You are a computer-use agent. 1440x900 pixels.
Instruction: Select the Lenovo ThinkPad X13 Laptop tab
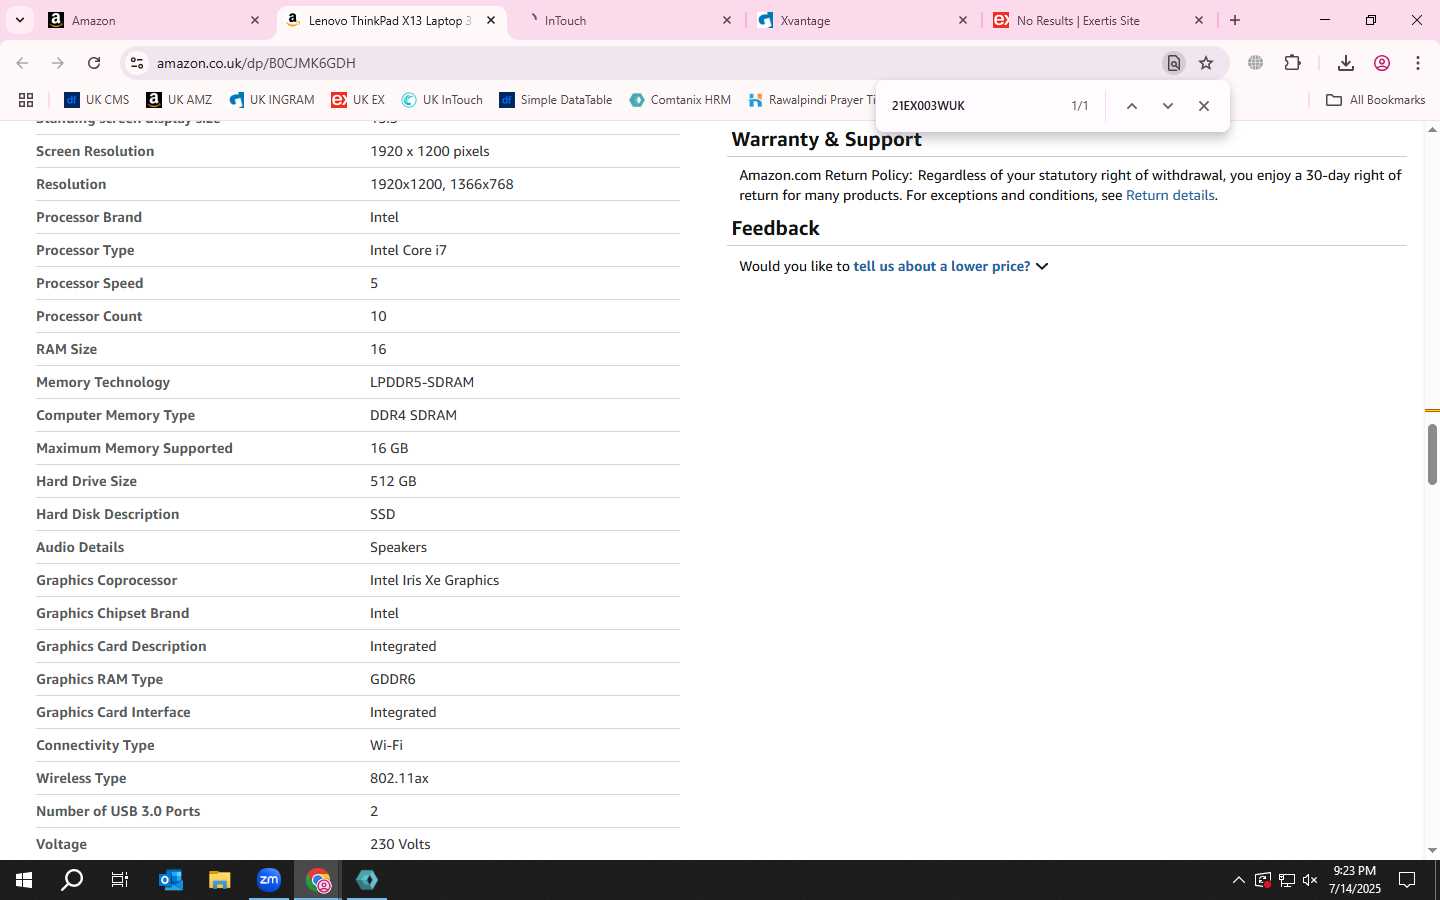pyautogui.click(x=391, y=20)
